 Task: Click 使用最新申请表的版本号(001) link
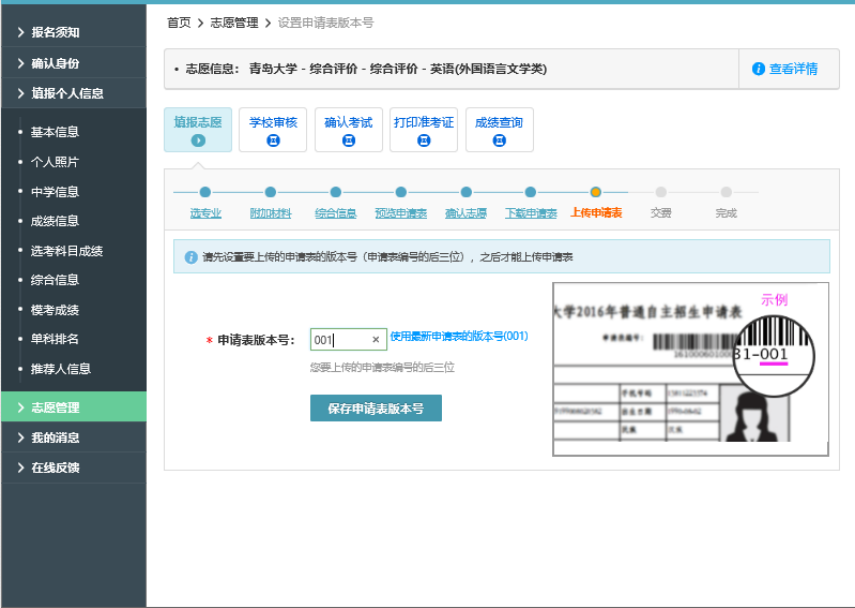coord(459,337)
